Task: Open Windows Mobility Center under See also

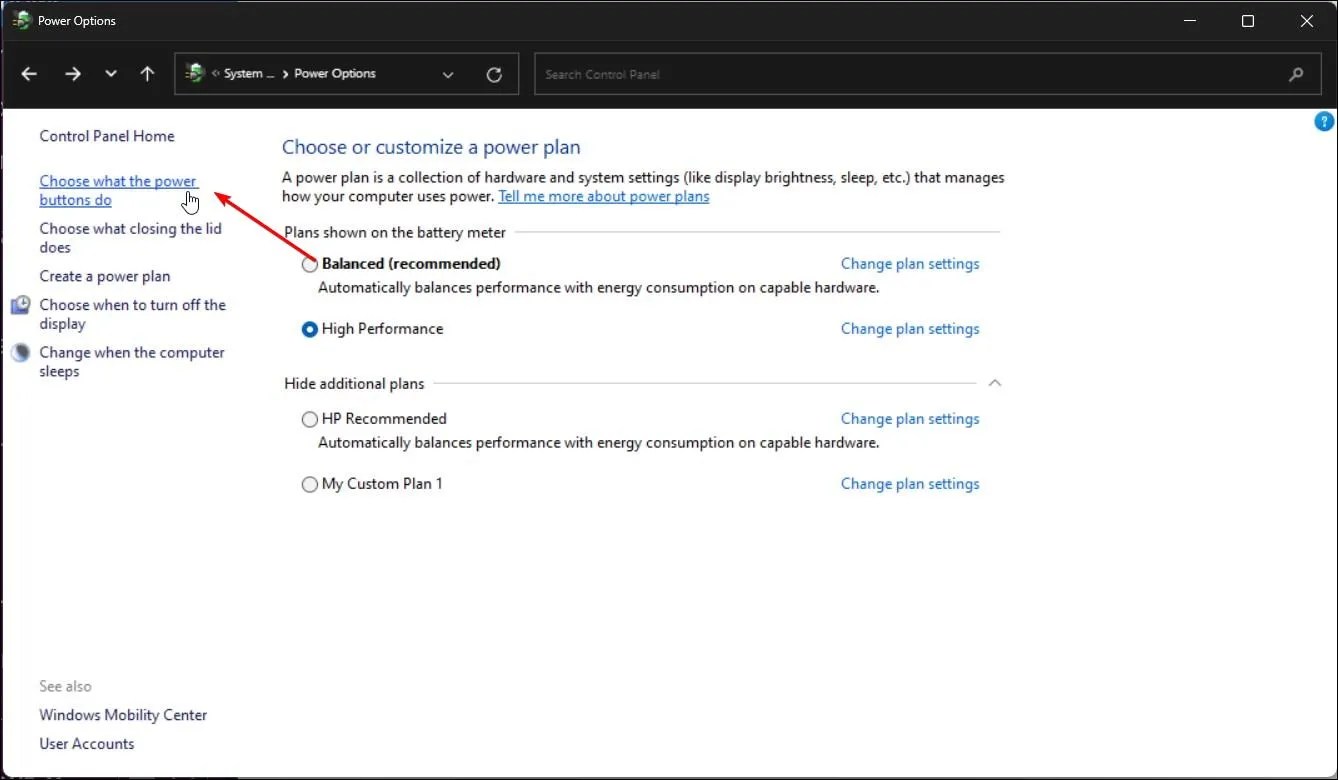Action: coord(123,715)
